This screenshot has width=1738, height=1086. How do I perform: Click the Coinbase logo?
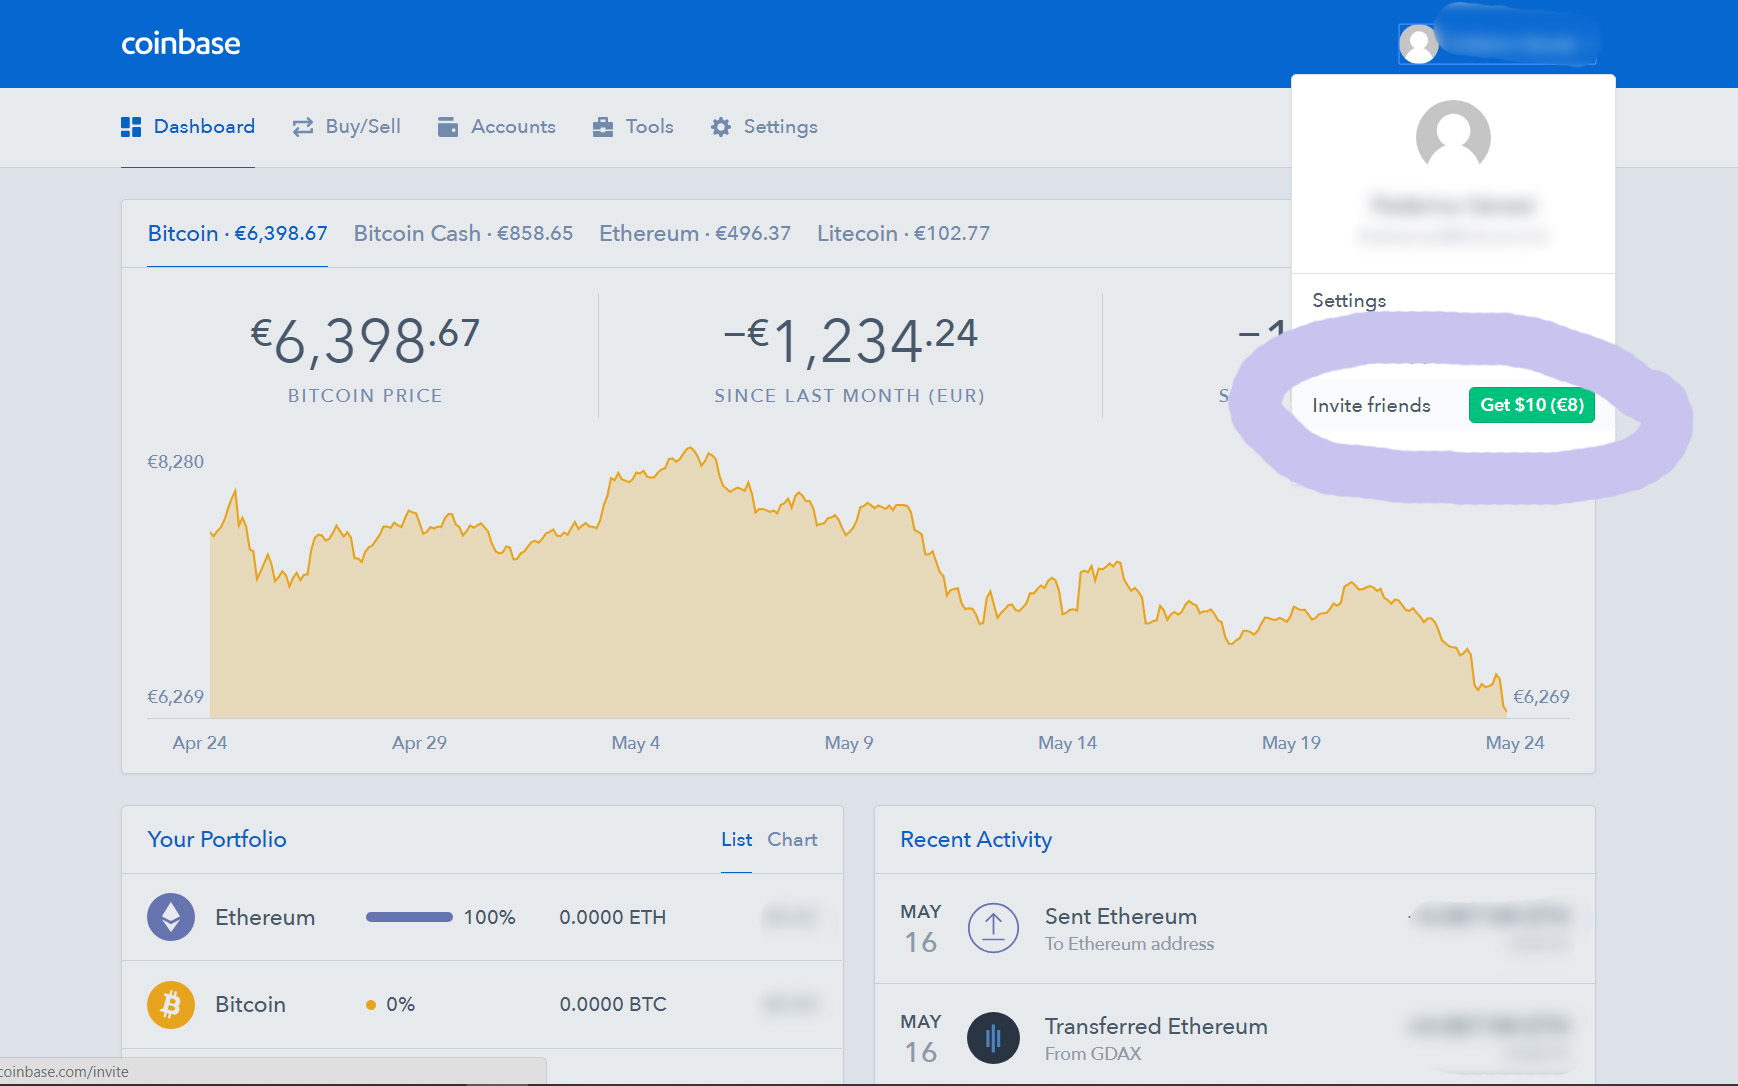(x=181, y=43)
